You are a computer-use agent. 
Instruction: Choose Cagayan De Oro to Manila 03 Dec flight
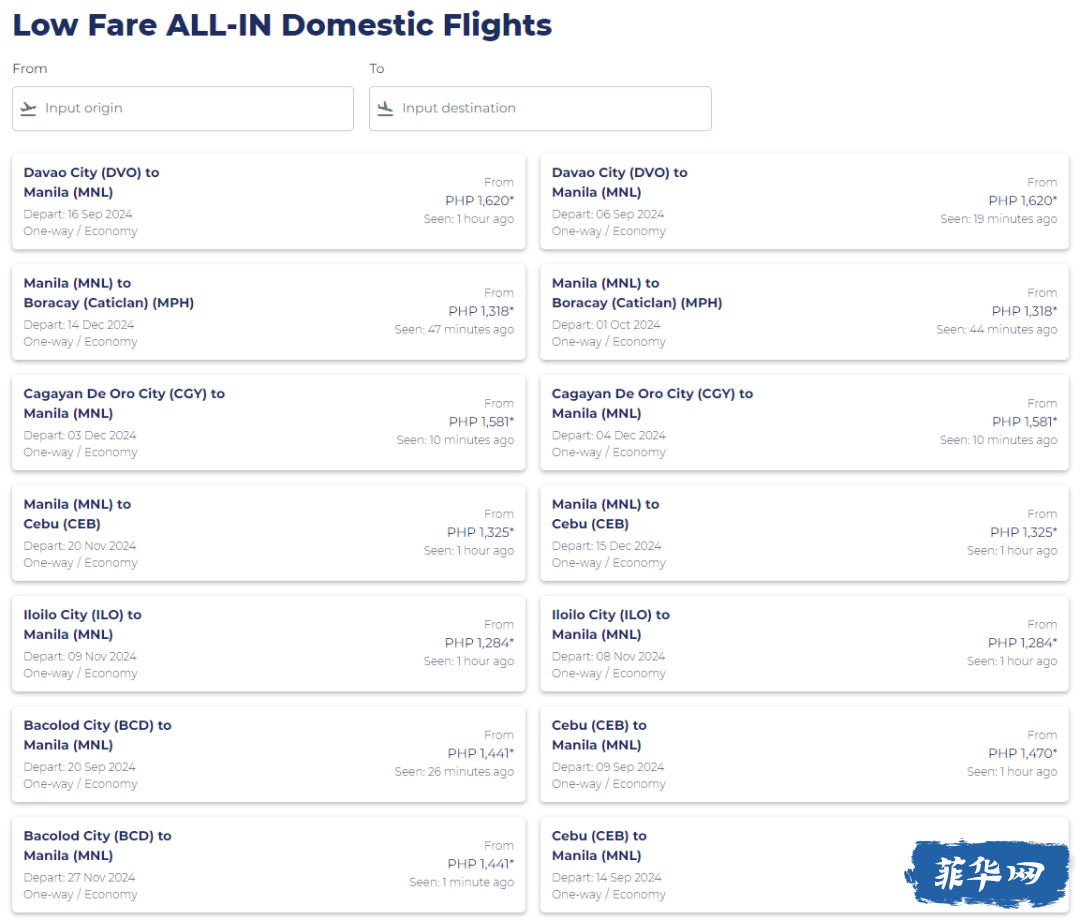coord(268,422)
